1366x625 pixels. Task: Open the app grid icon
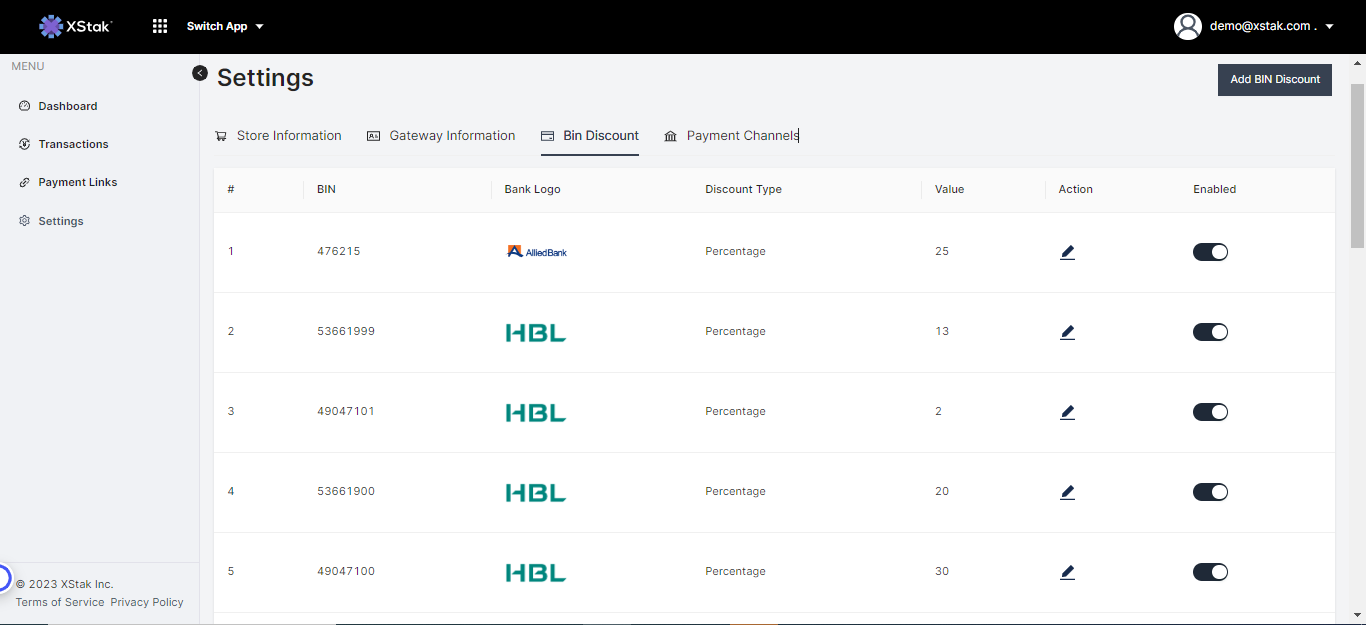pos(160,26)
